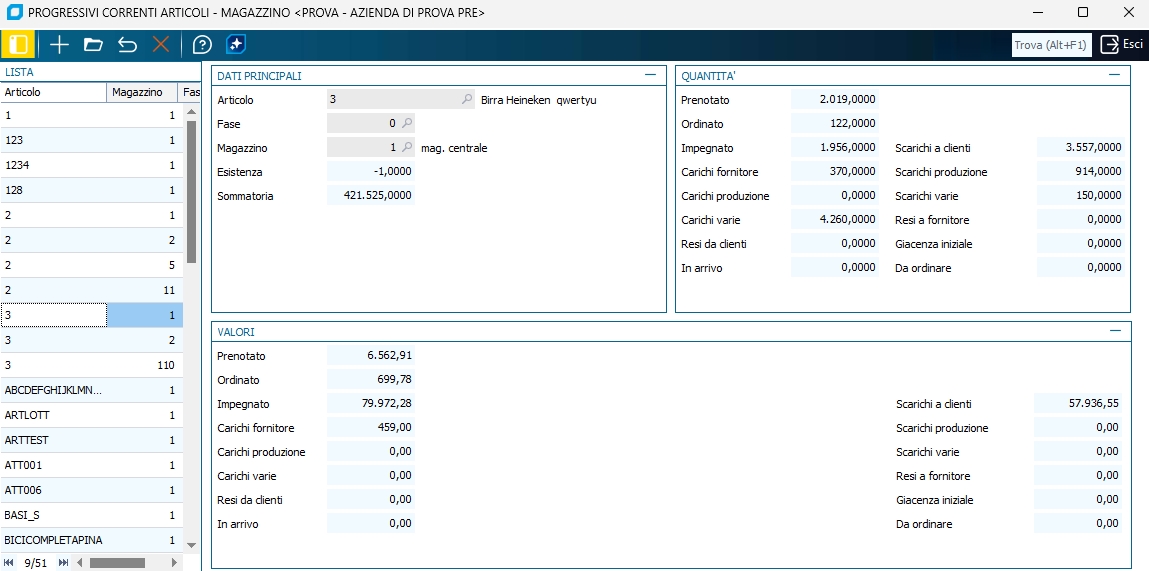Image resolution: width=1149 pixels, height=571 pixels.
Task: Click the Esistenza value -1,0000
Action: (x=371, y=172)
